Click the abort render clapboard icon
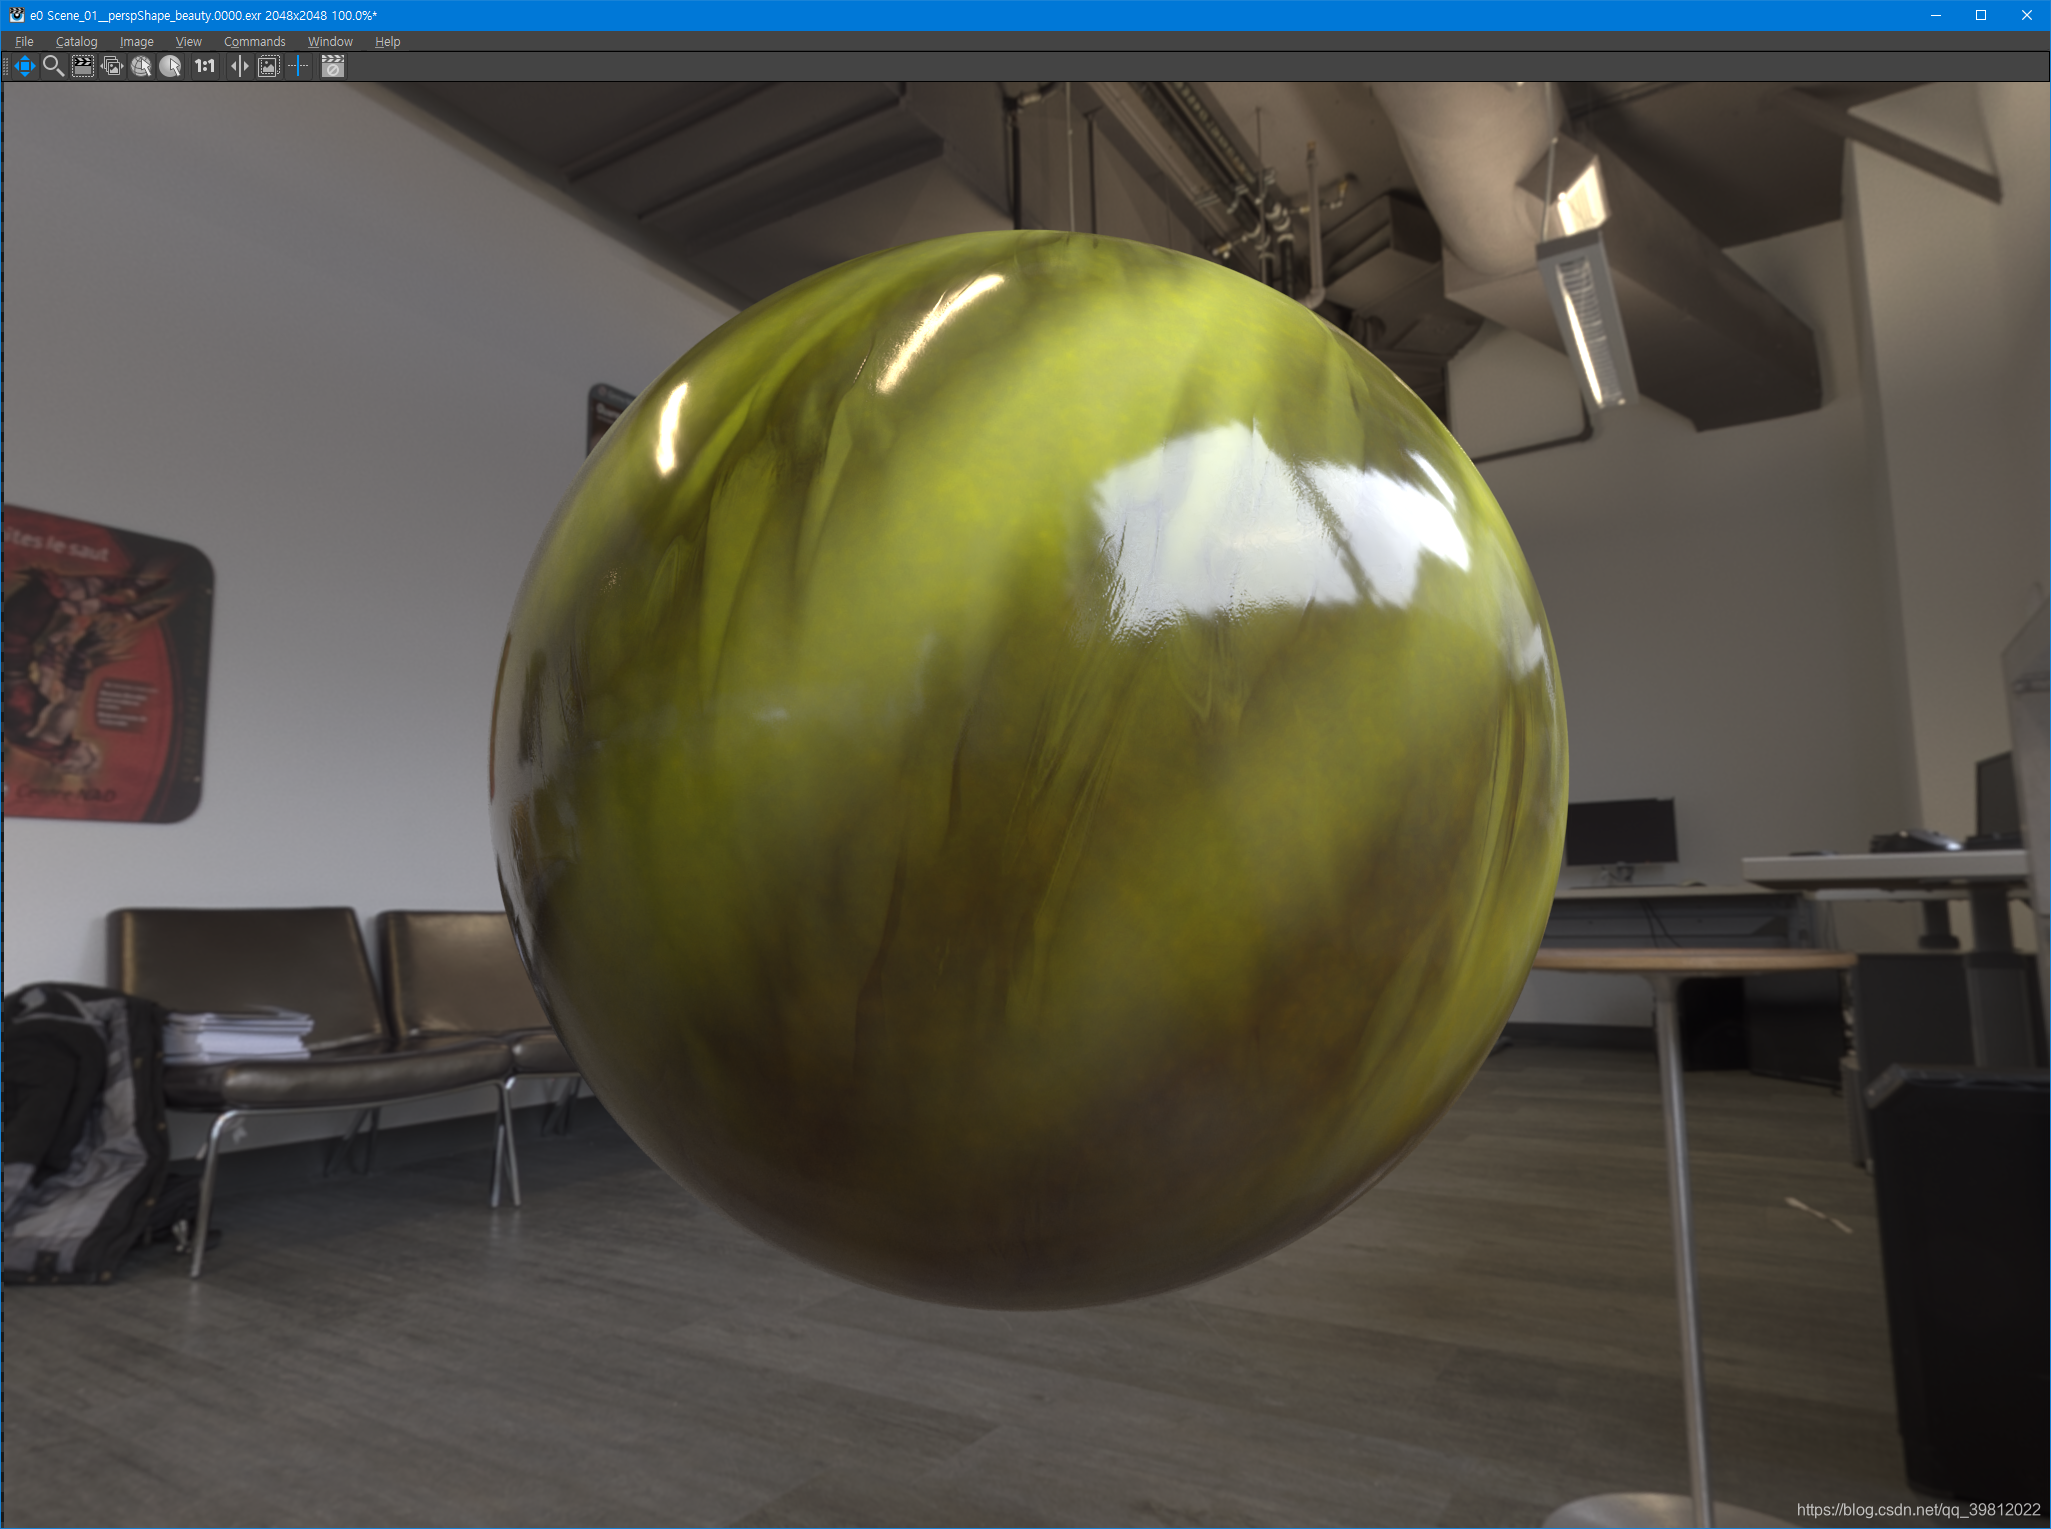This screenshot has width=2051, height=1529. (x=333, y=66)
